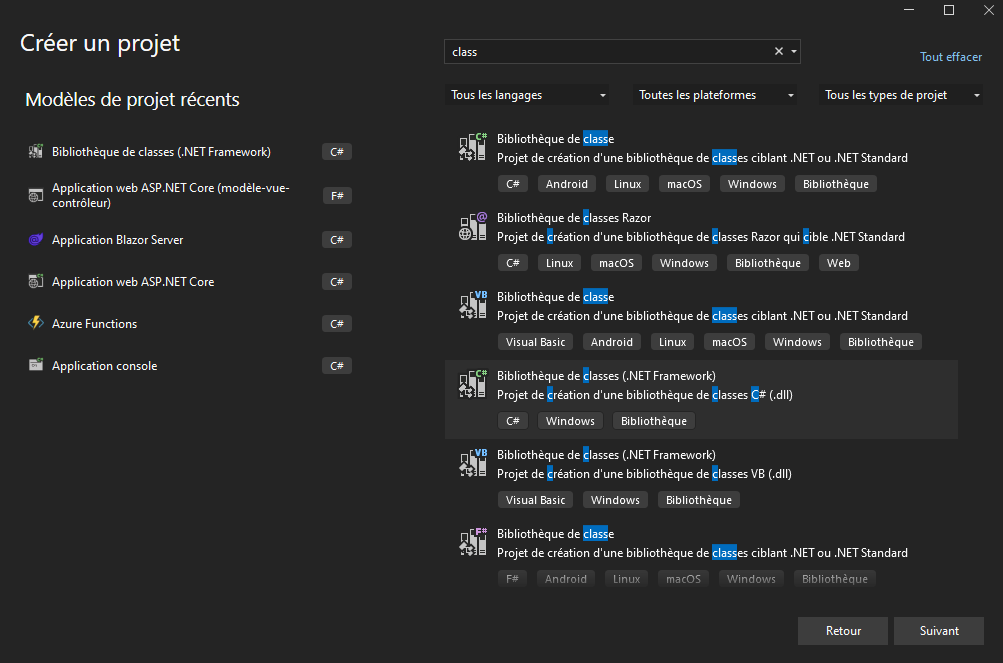Click the Blazor Server application icon
1003x663 pixels.
pyautogui.click(x=36, y=240)
